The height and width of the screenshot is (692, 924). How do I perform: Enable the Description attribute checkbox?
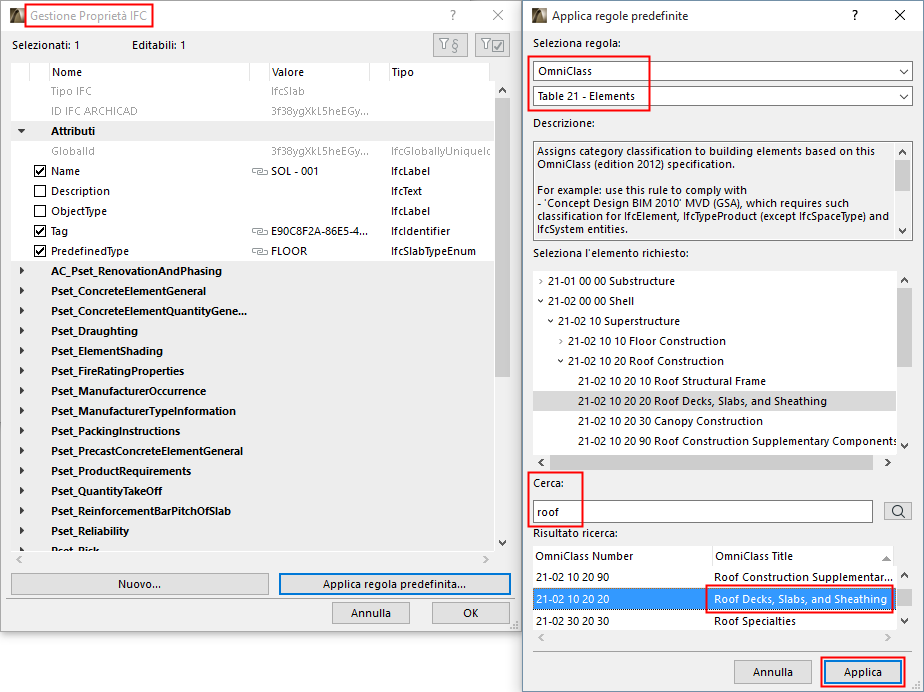click(x=40, y=191)
